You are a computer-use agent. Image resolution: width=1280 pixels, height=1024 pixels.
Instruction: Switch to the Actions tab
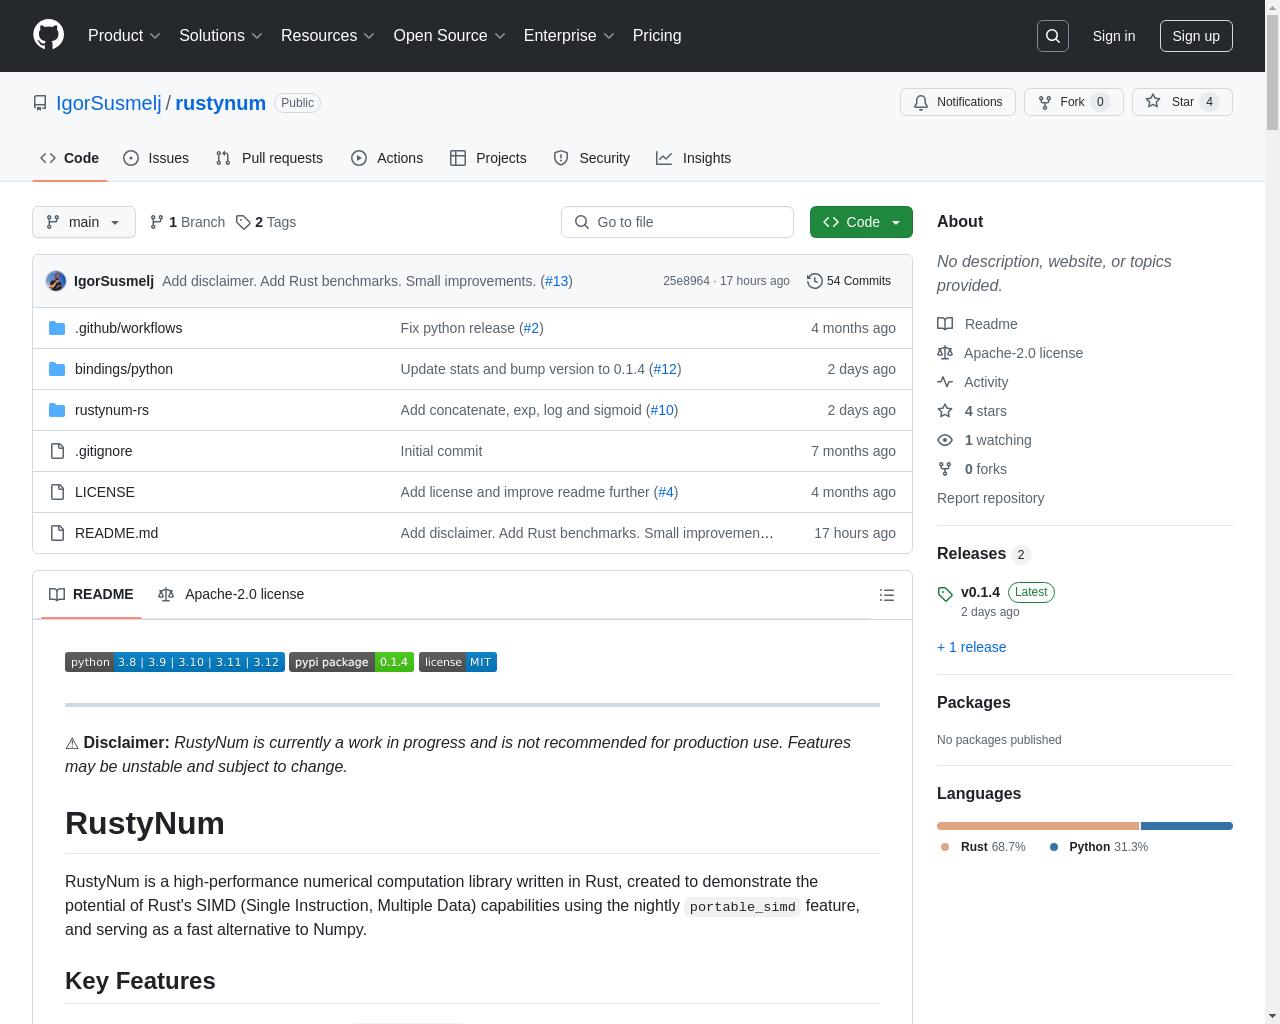(387, 158)
